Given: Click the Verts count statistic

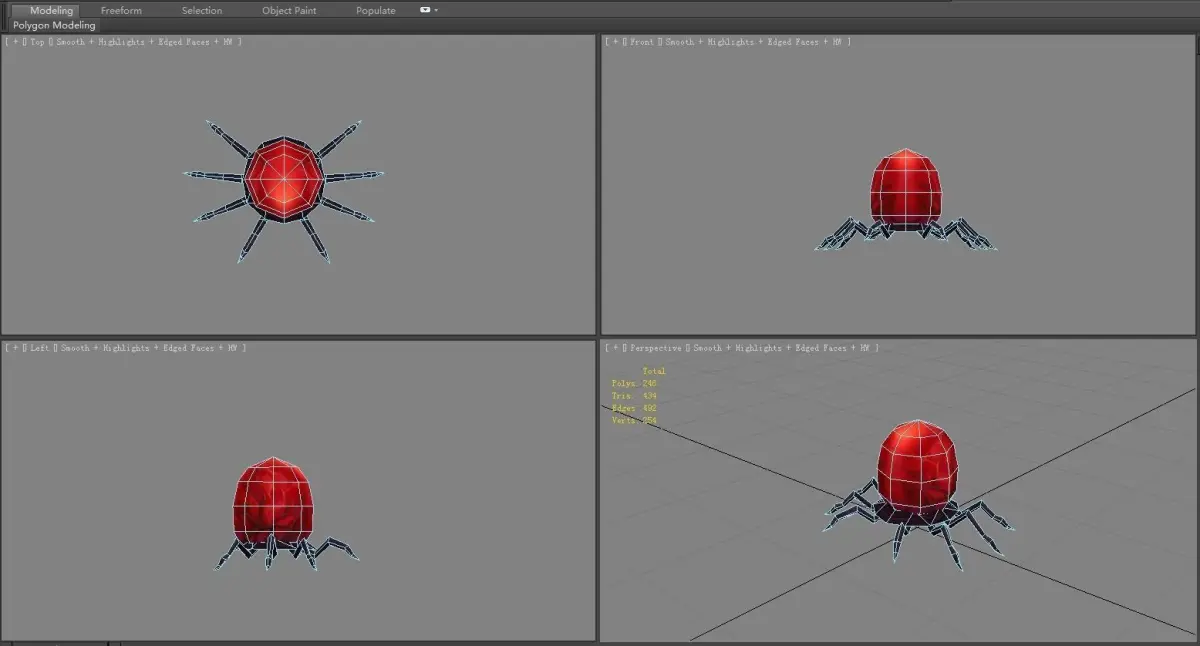Looking at the screenshot, I should (x=634, y=421).
